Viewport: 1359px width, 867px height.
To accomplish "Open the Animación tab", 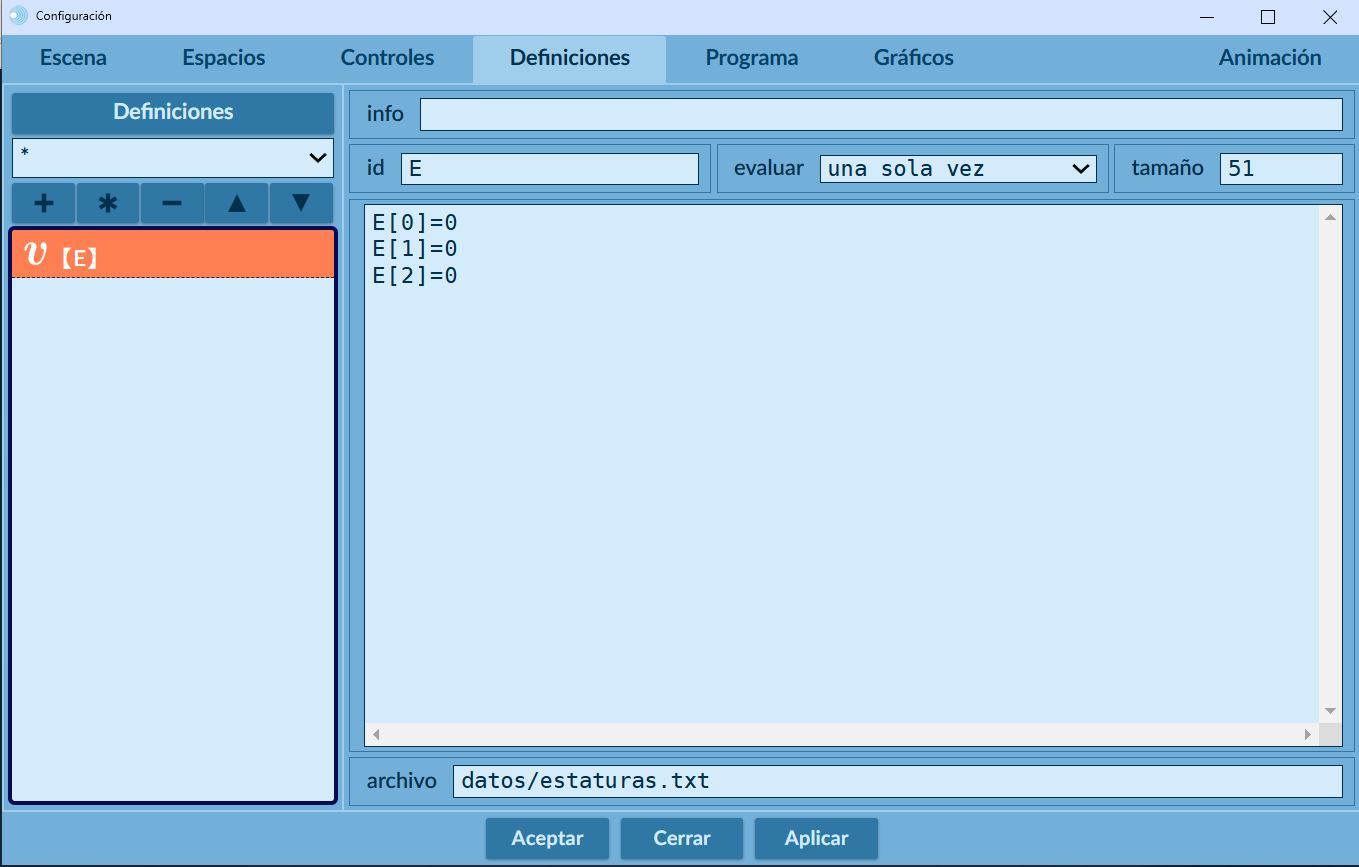I will pyautogui.click(x=1270, y=58).
